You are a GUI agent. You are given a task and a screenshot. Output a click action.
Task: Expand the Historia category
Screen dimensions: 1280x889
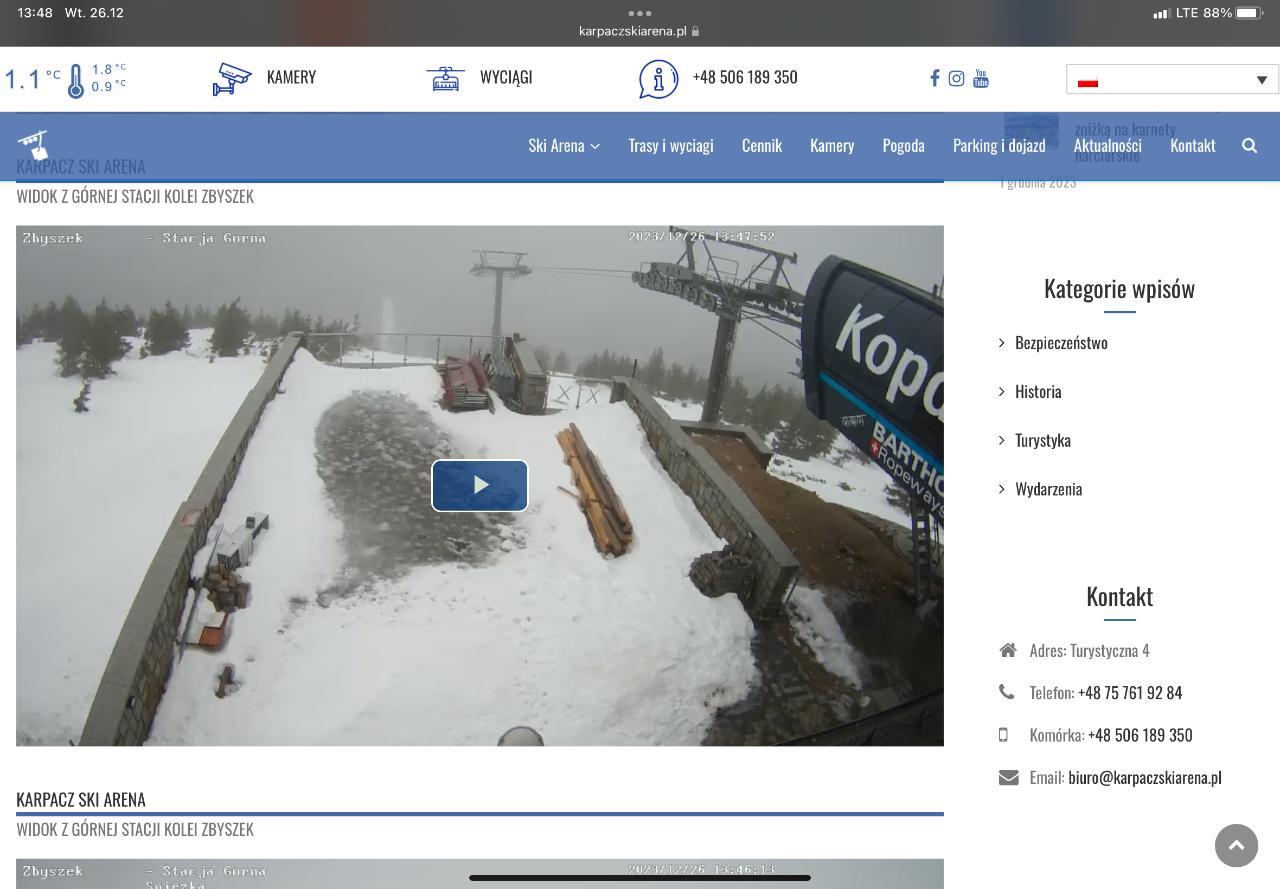point(1038,391)
